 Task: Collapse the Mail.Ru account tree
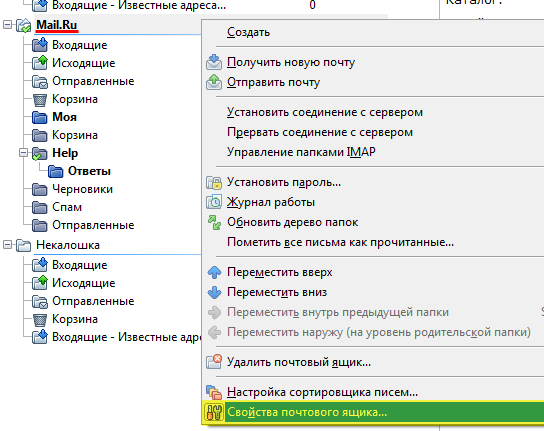coord(7,25)
